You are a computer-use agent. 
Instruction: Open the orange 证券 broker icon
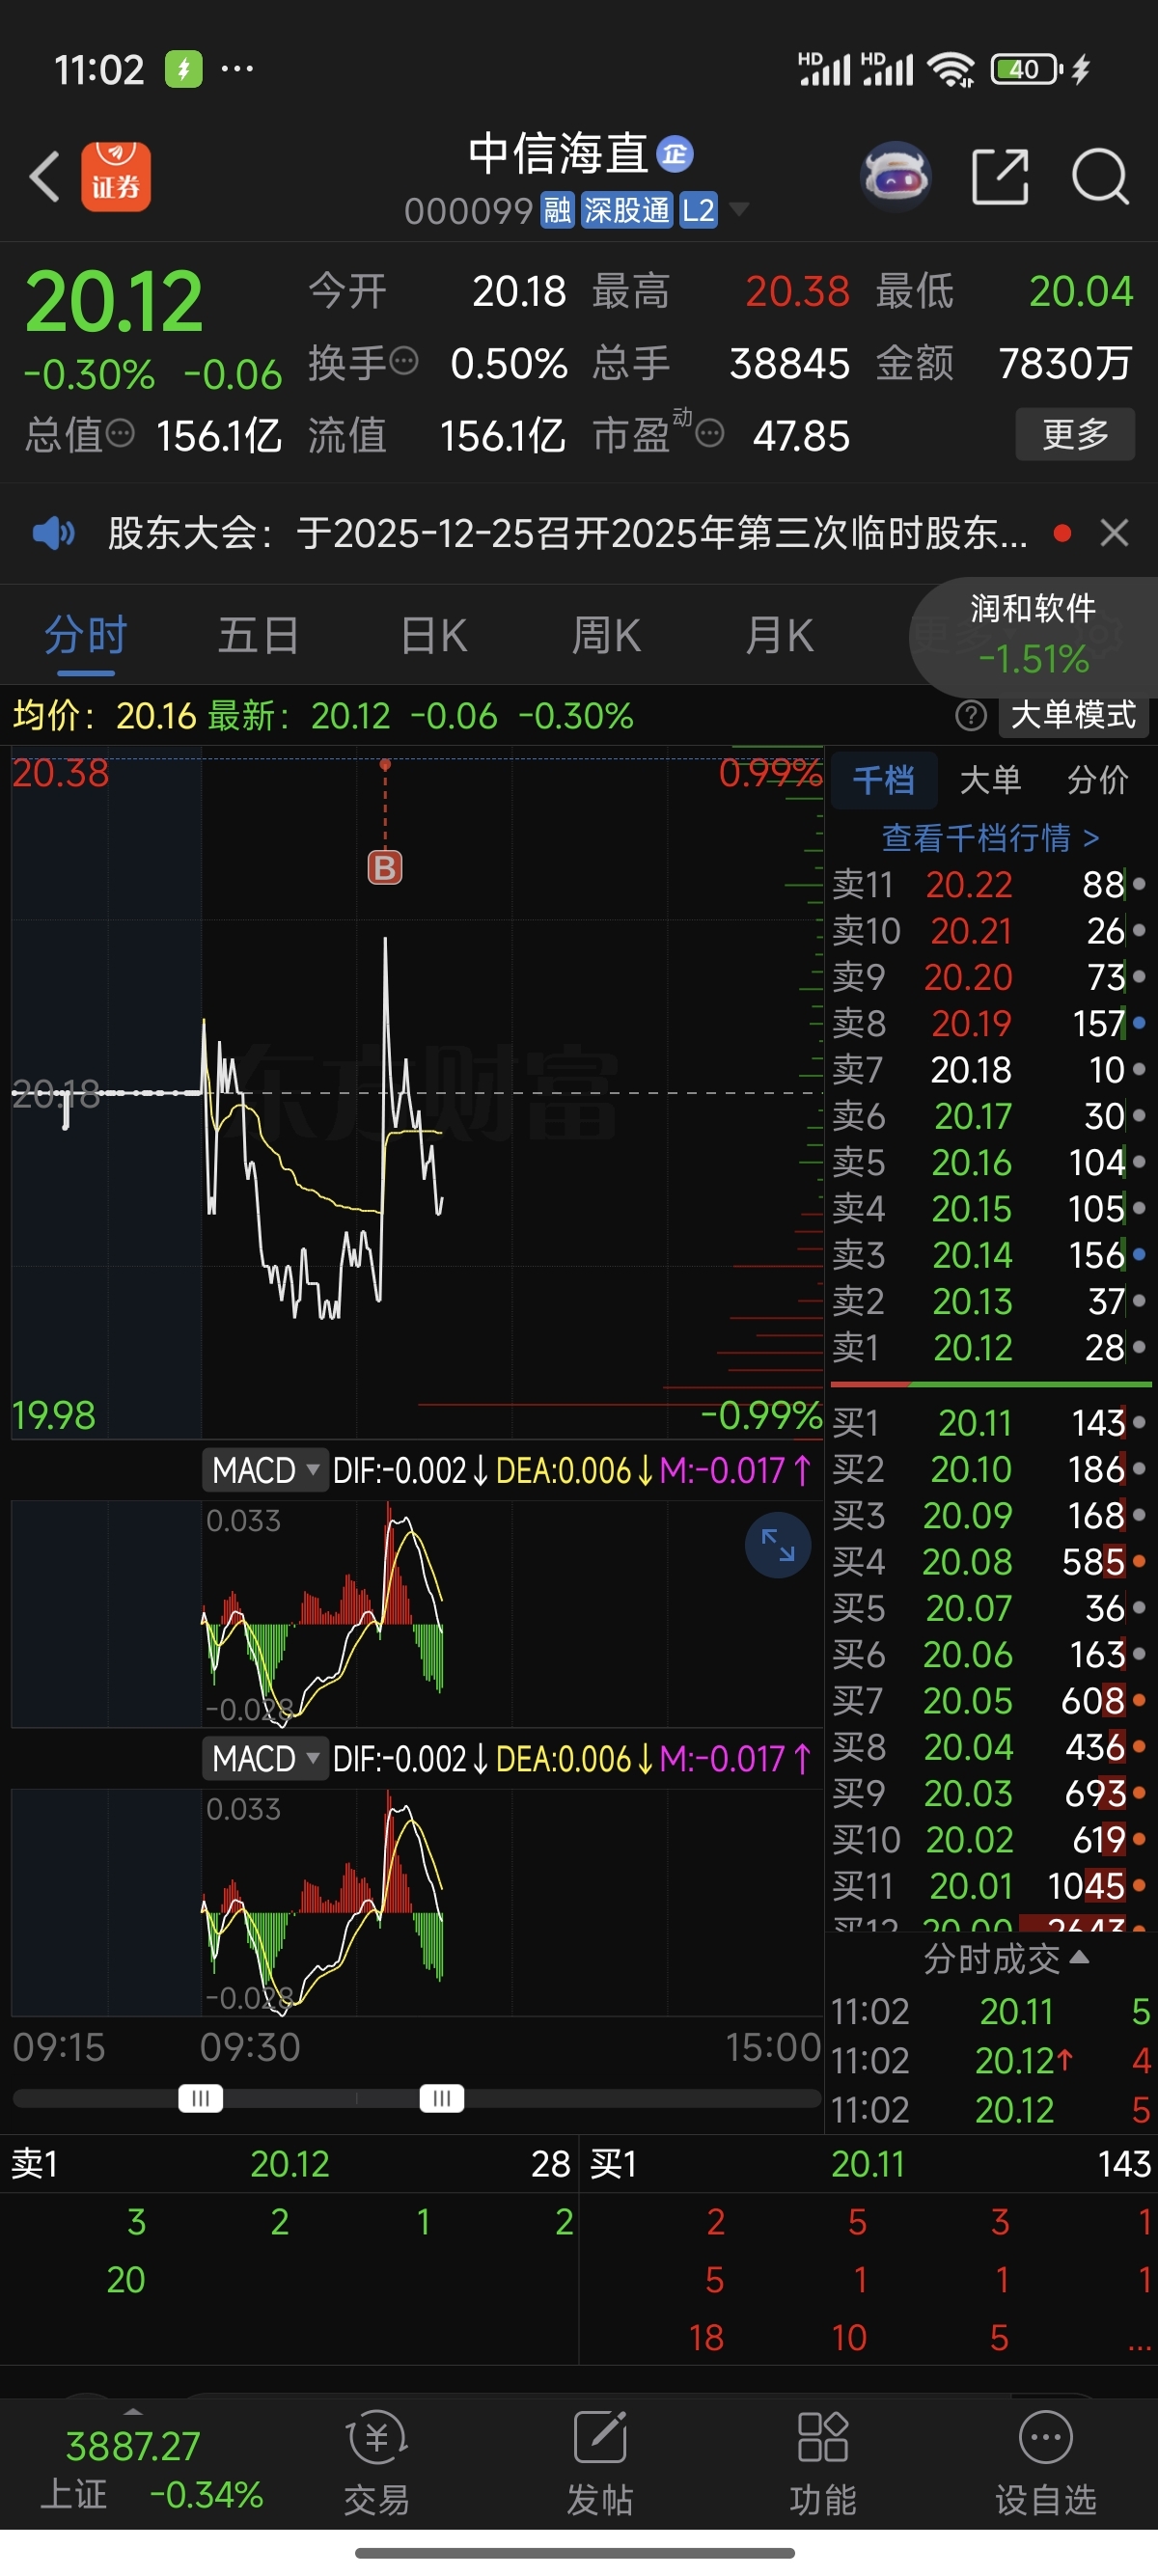tap(116, 177)
